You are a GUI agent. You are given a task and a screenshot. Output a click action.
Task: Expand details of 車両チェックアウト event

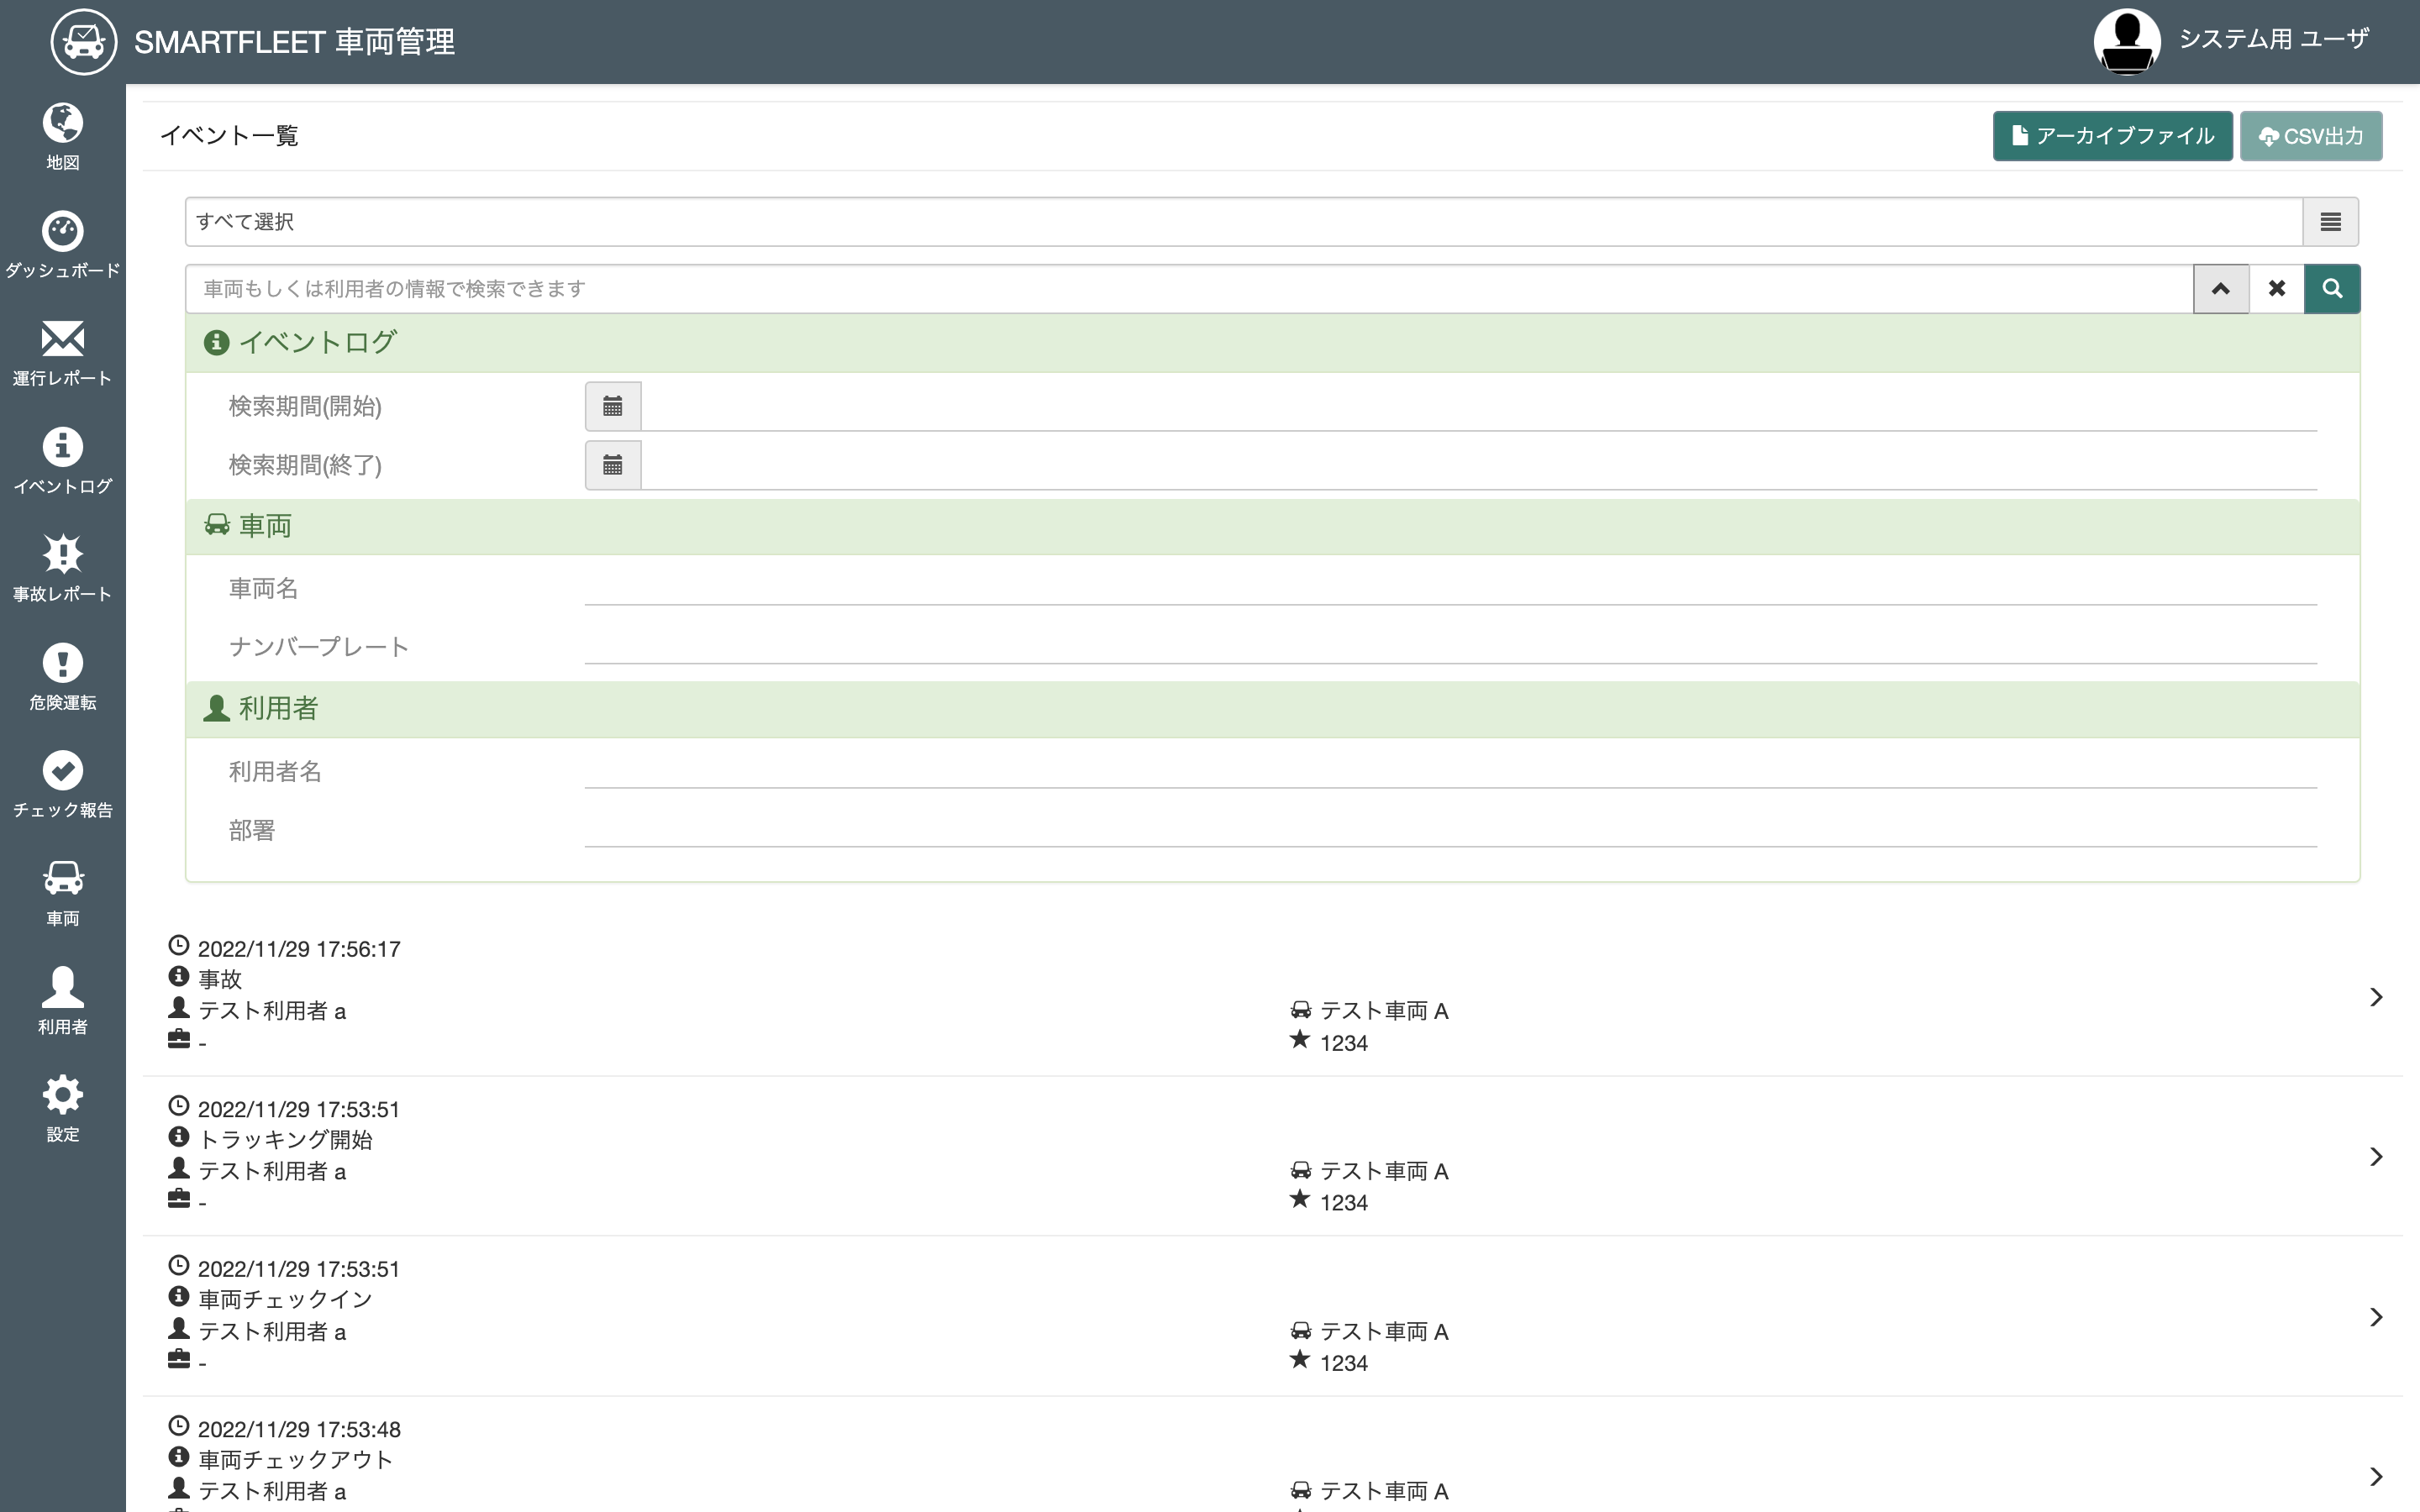2377,1477
